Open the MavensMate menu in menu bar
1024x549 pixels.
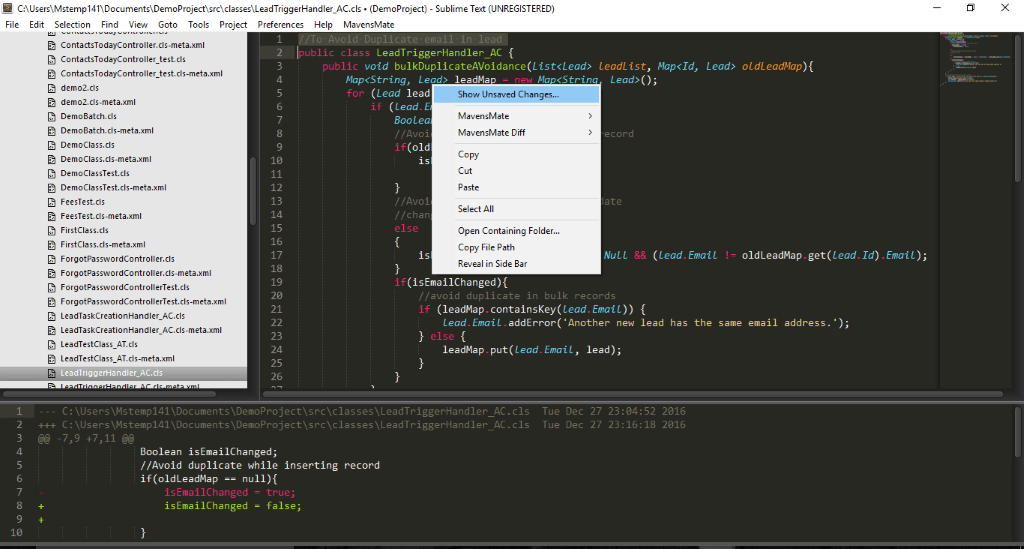[x=368, y=25]
